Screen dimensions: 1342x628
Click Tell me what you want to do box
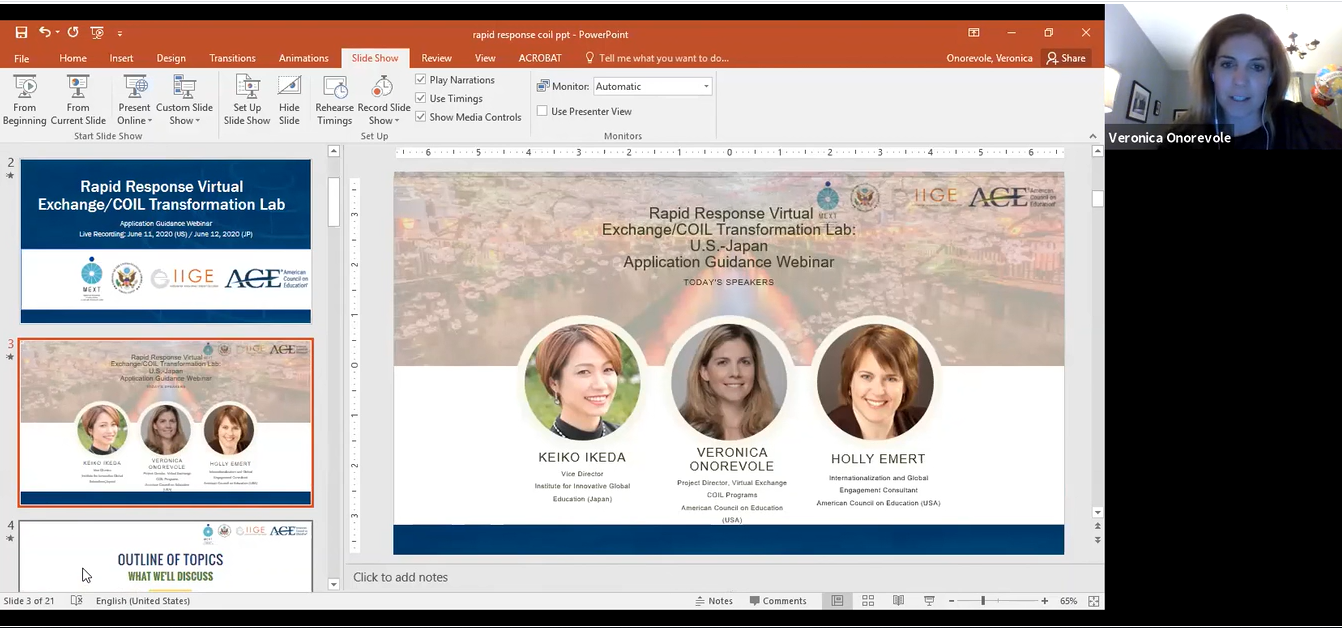click(x=657, y=58)
